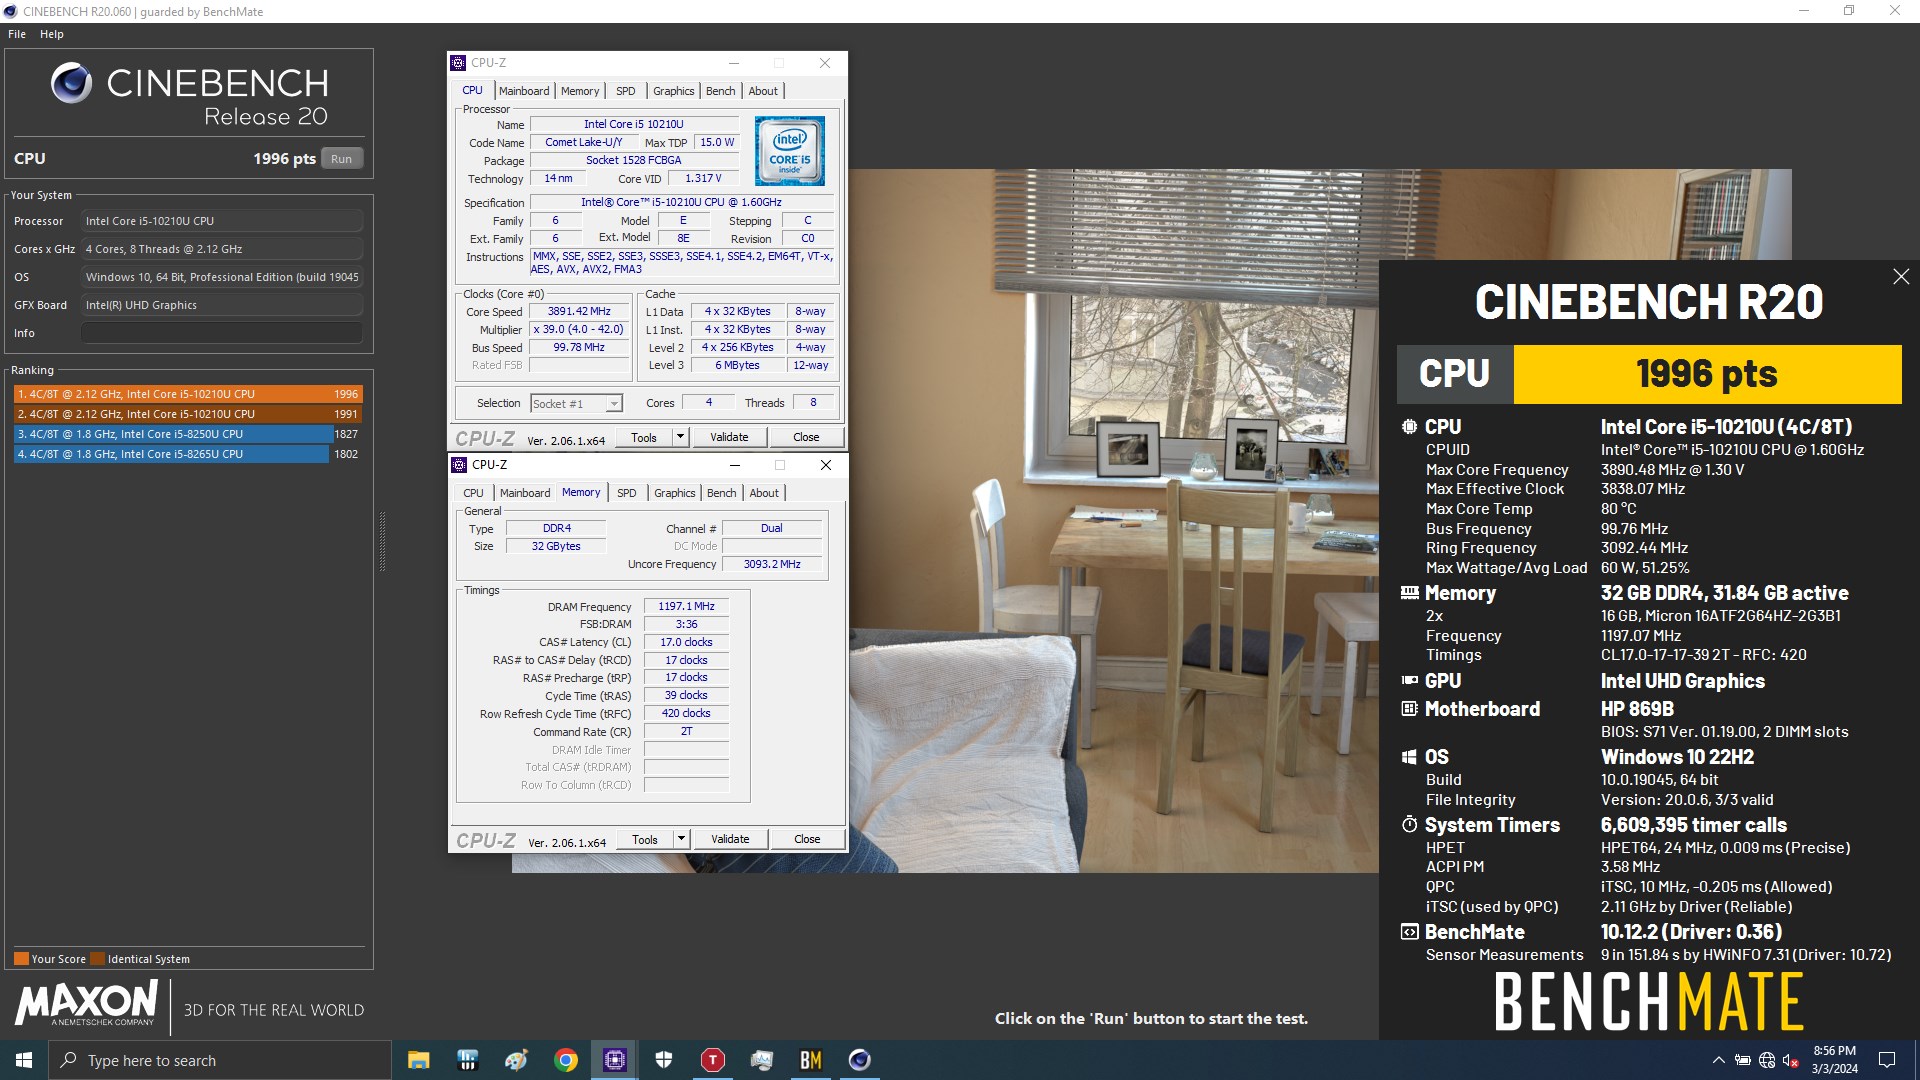Open About tab in bottom CPU-Z window
The height and width of the screenshot is (1080, 1920).
coord(764,493)
